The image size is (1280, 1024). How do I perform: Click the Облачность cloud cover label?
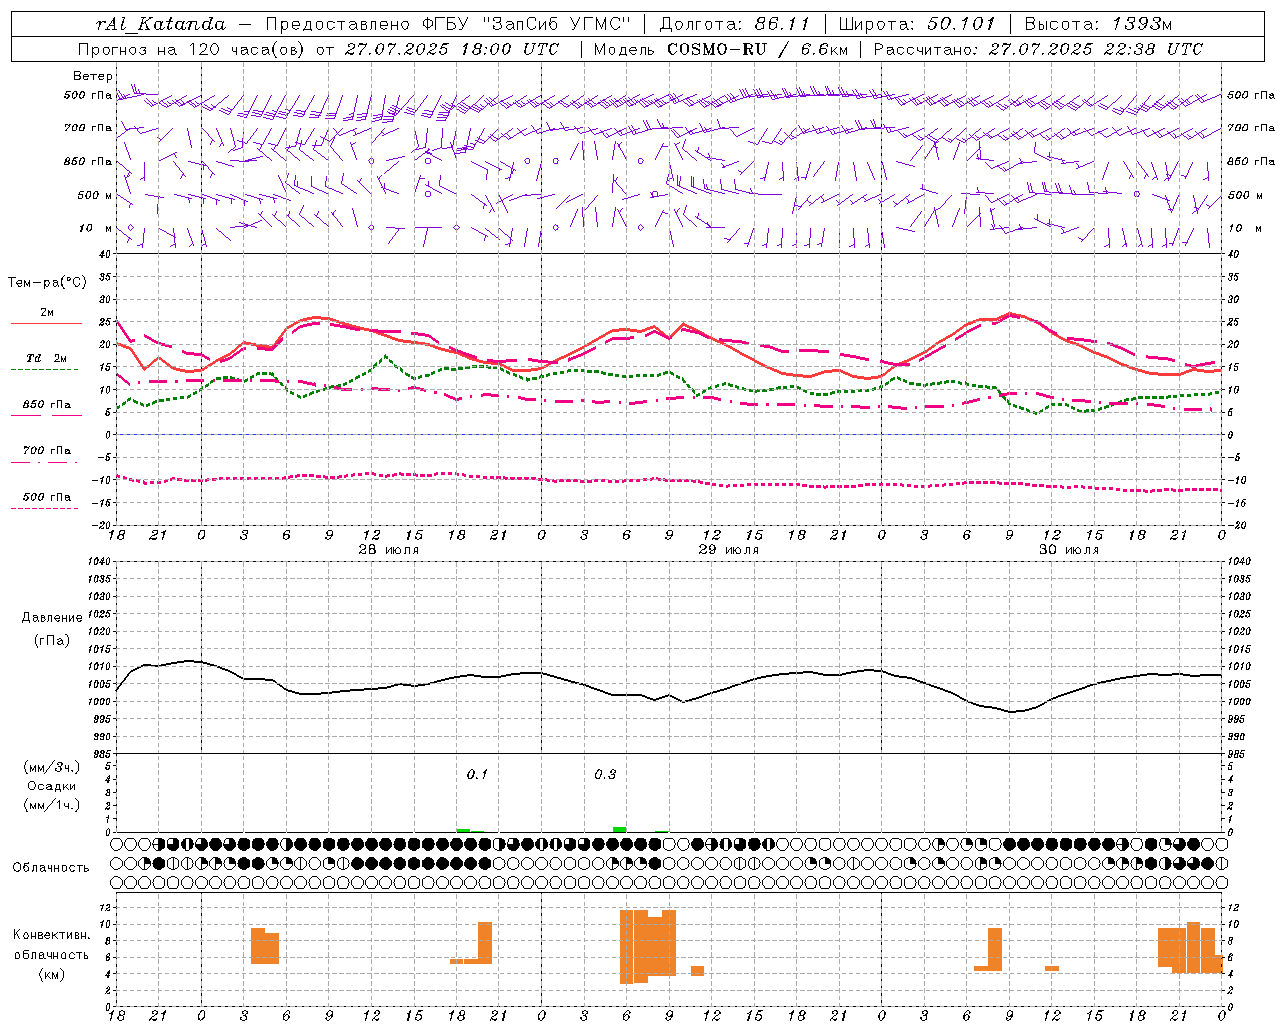click(x=51, y=868)
